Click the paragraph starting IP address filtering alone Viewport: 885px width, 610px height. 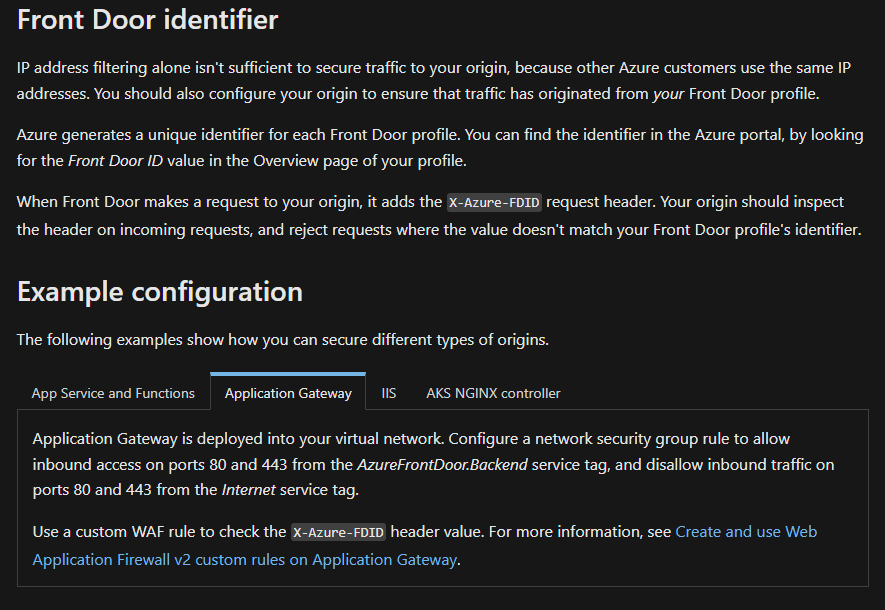(x=433, y=81)
